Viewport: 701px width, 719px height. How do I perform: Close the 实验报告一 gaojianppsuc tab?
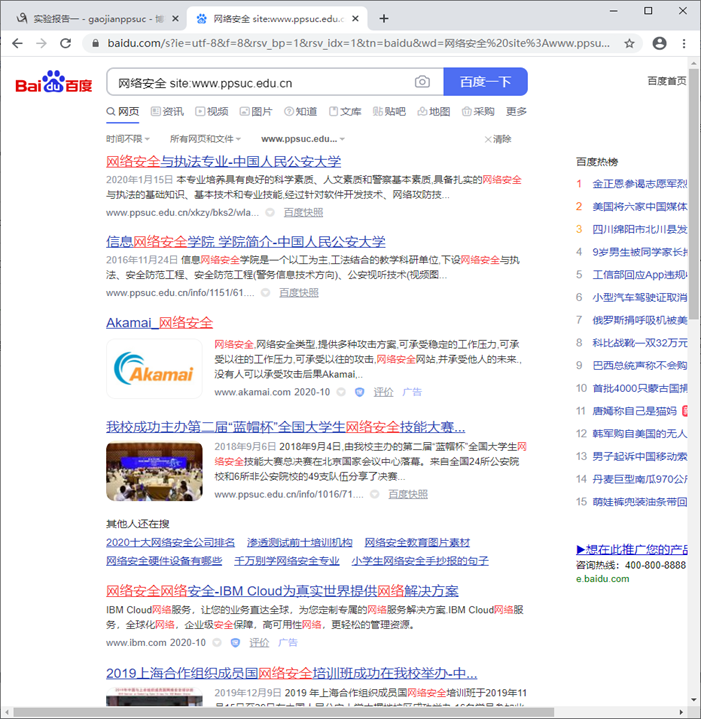point(175,19)
